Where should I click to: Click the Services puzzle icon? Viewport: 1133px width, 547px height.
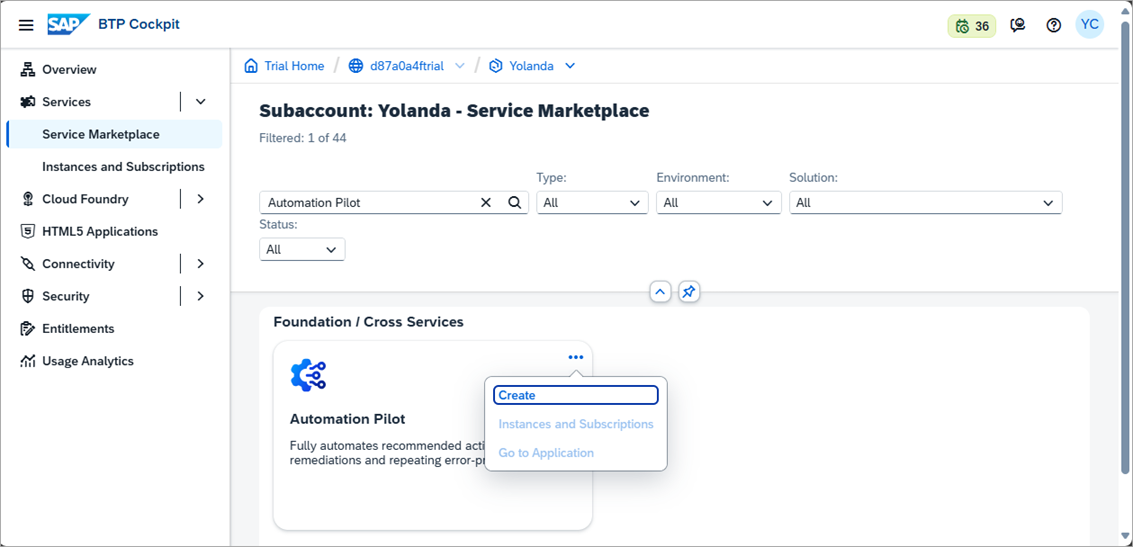coord(27,102)
